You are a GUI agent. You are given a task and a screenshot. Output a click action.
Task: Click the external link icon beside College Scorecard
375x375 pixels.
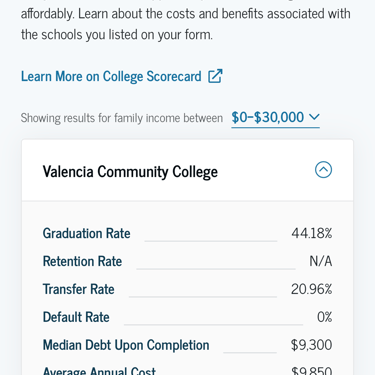(x=215, y=76)
